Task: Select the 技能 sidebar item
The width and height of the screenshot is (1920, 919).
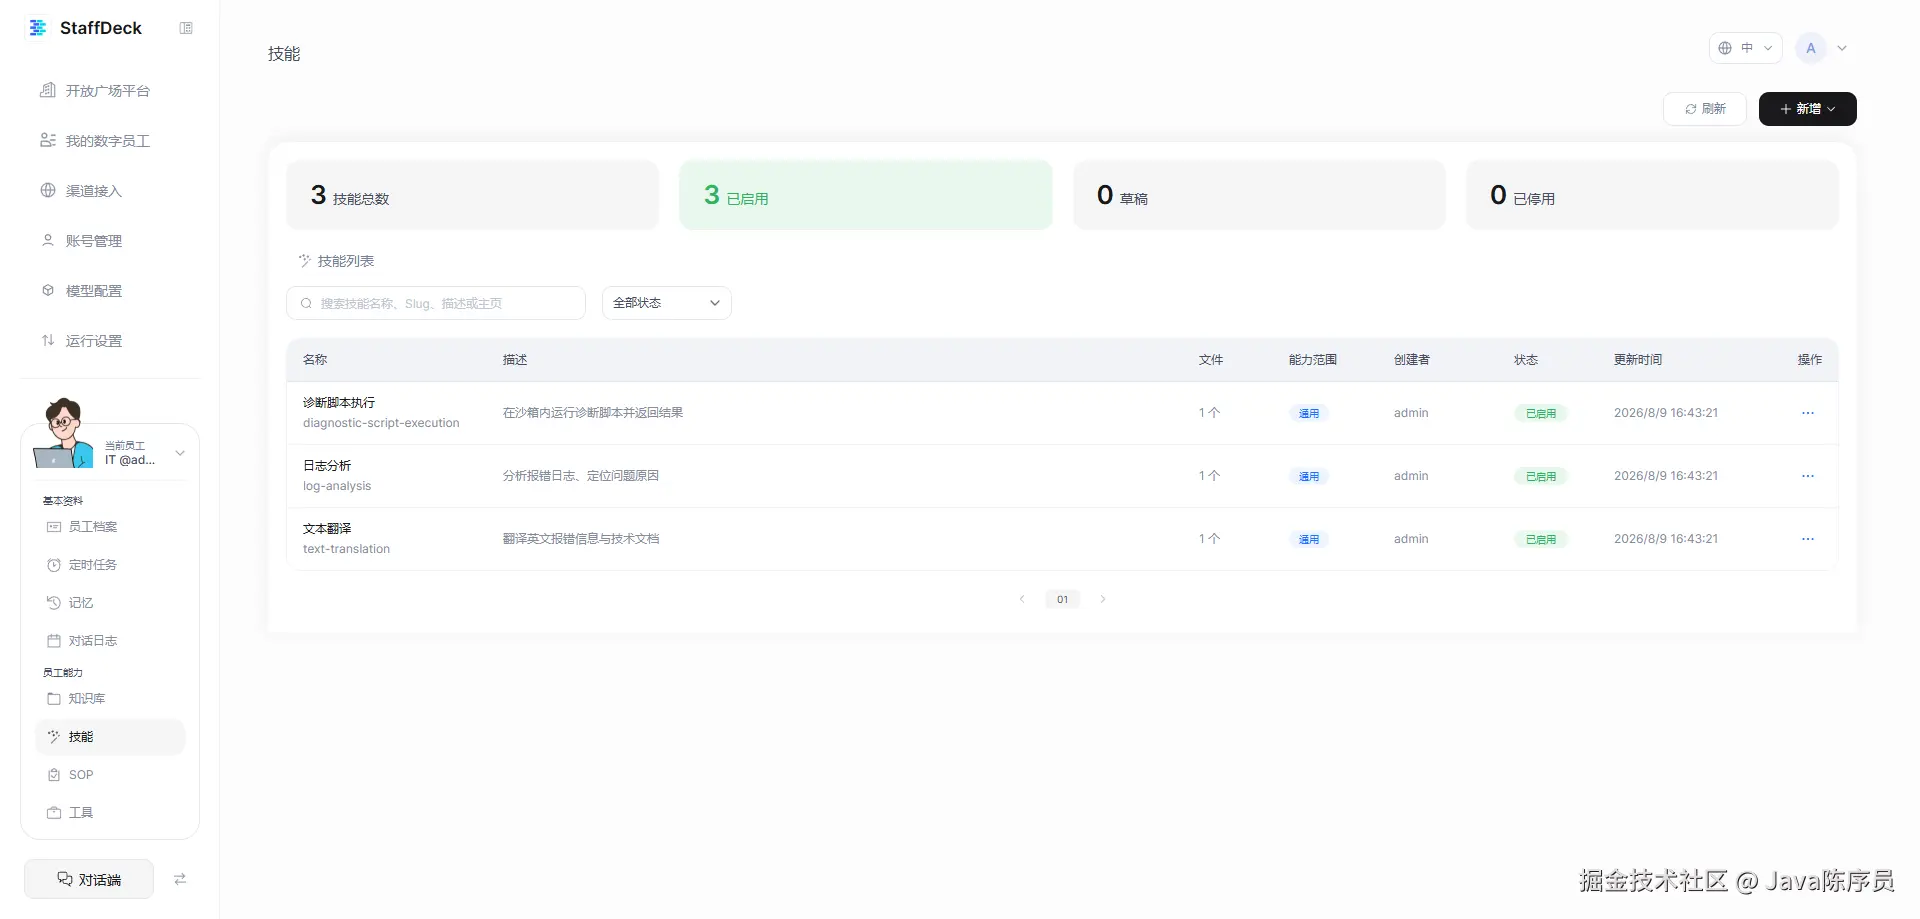Action: (x=110, y=737)
